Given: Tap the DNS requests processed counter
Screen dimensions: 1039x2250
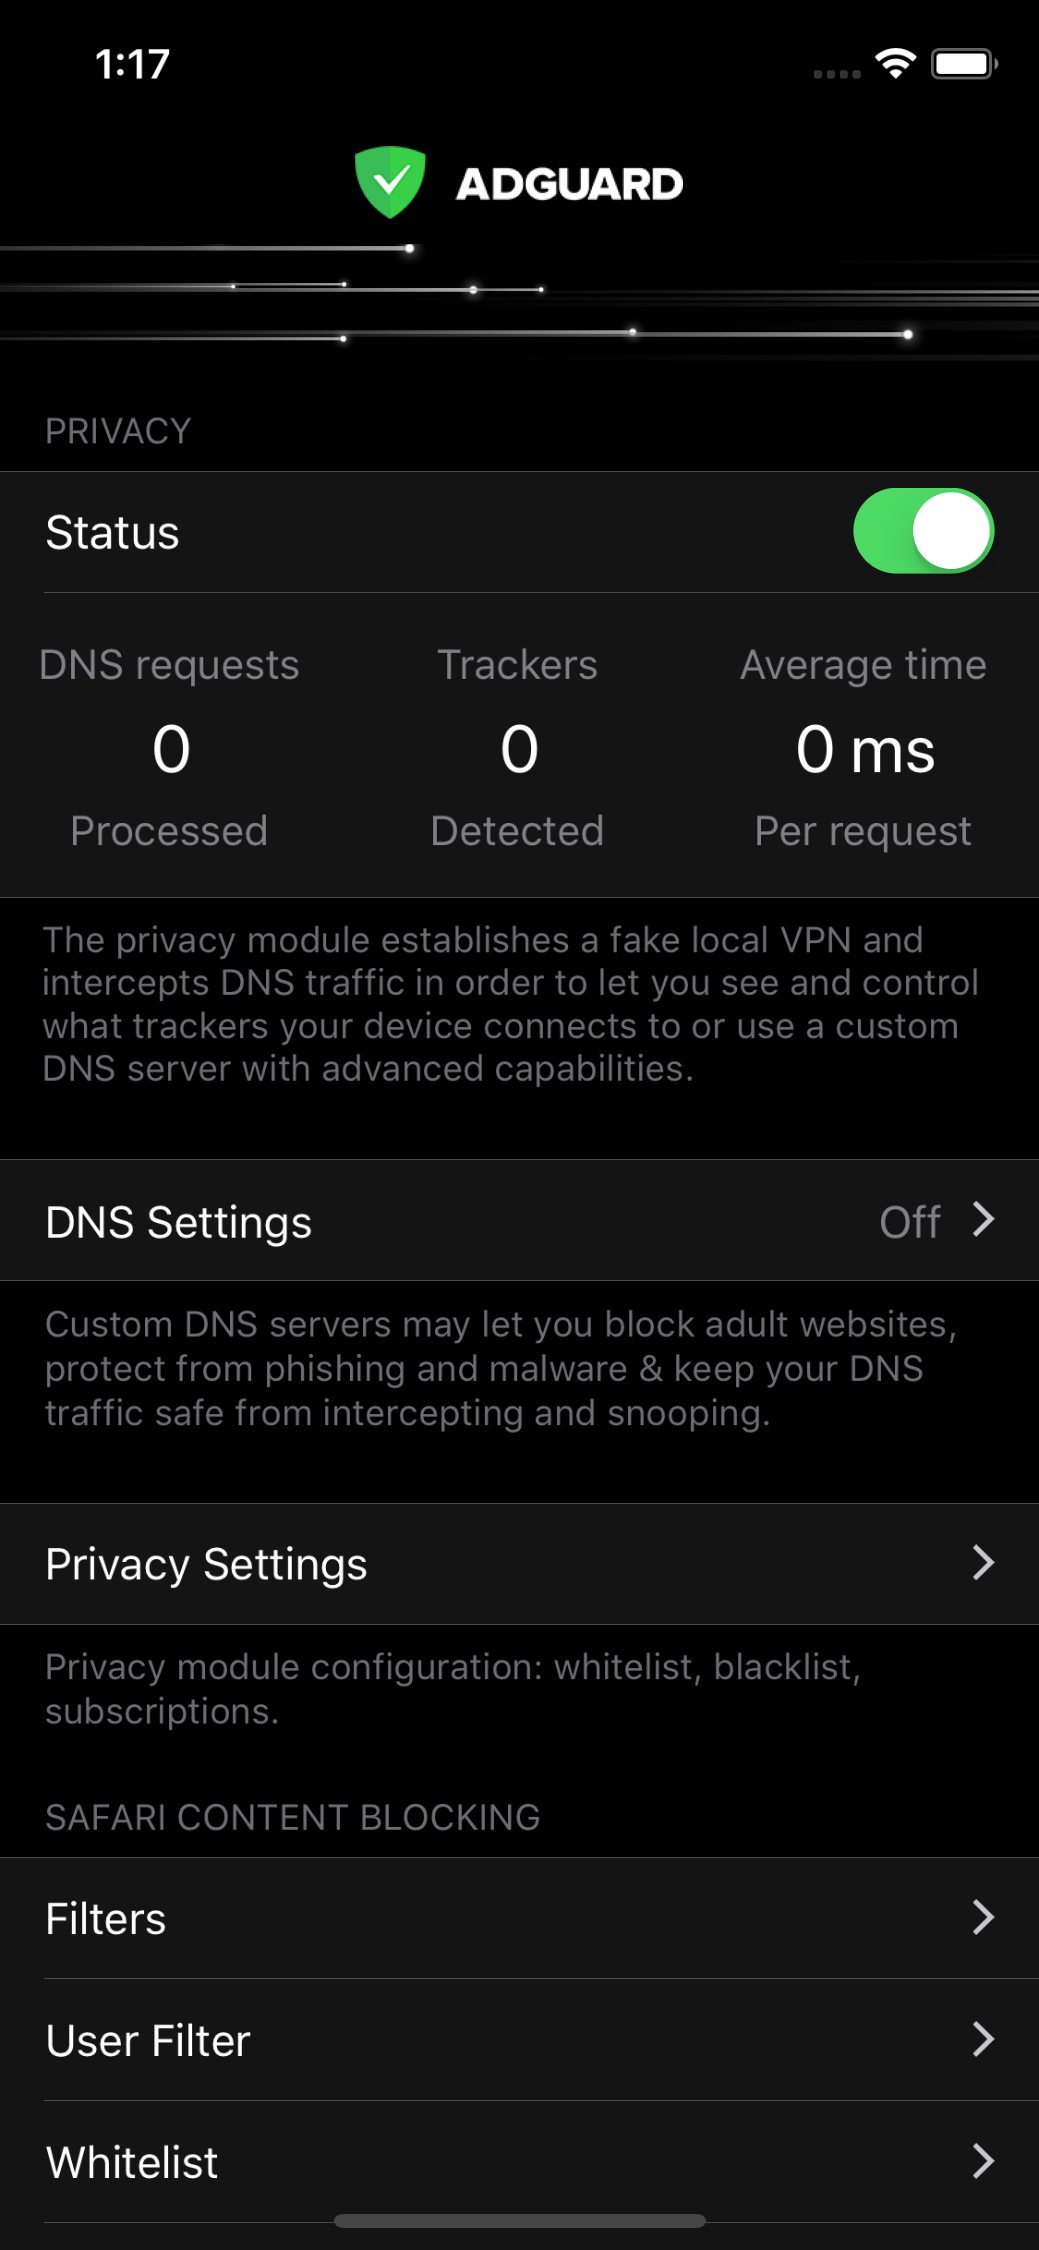Looking at the screenshot, I should click(x=170, y=748).
